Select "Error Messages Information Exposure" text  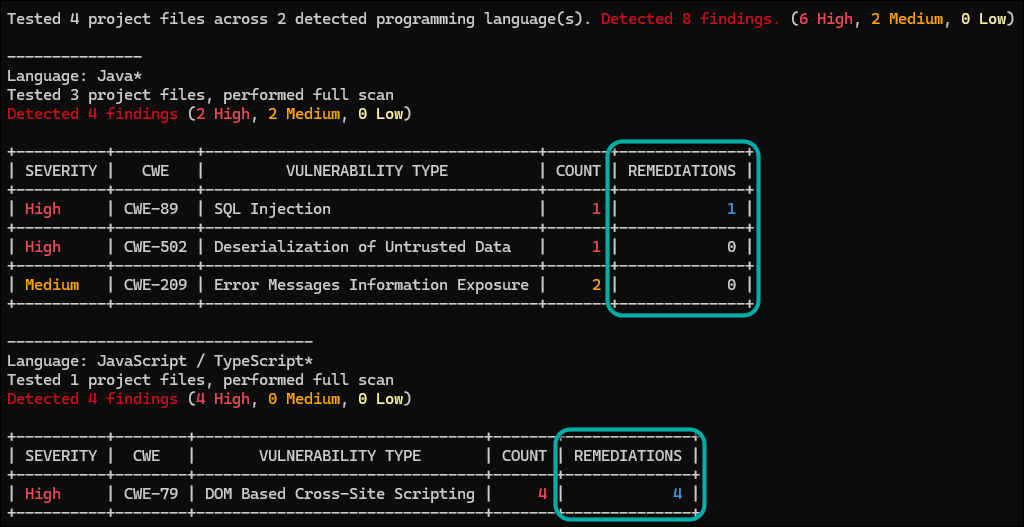(x=371, y=285)
